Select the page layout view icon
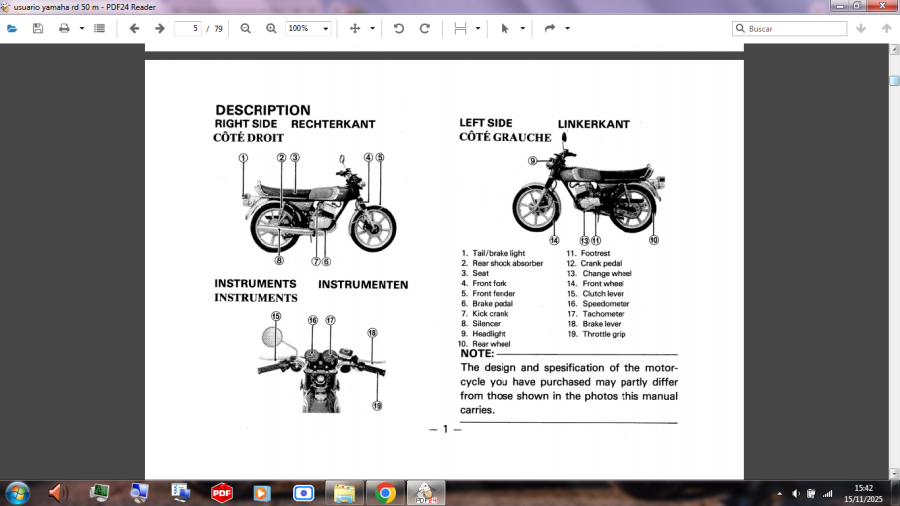This screenshot has height=506, width=900. coord(460,29)
